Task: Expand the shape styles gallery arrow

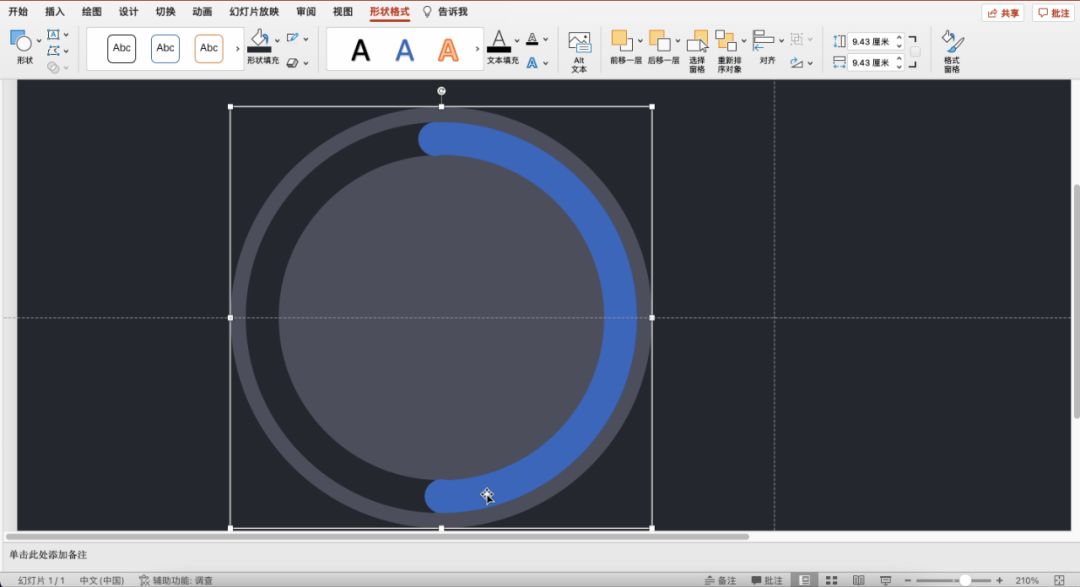Action: point(237,48)
